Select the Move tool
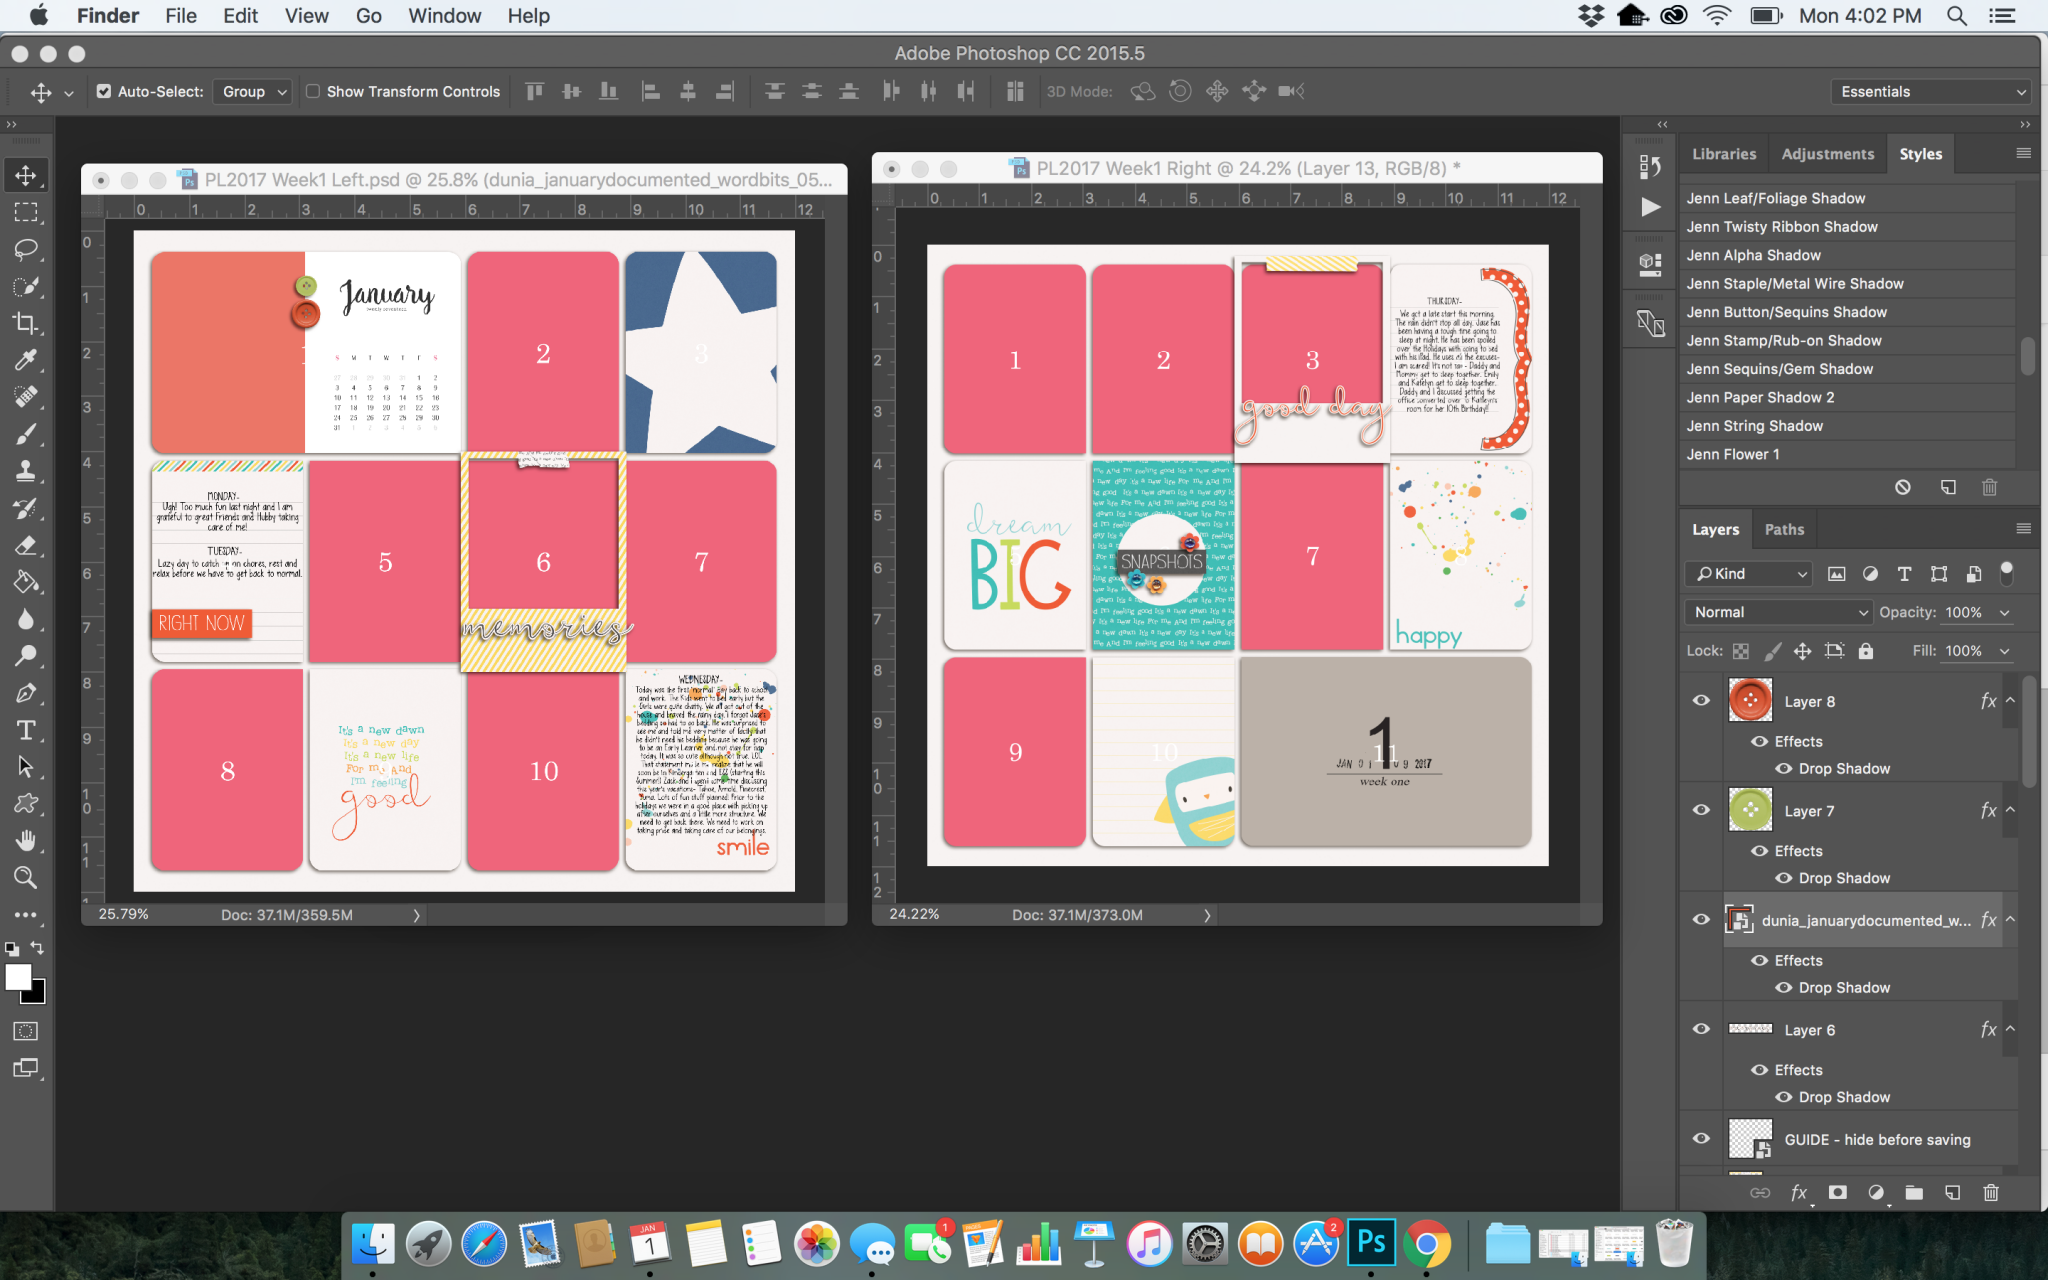2048x1280 pixels. tap(26, 174)
